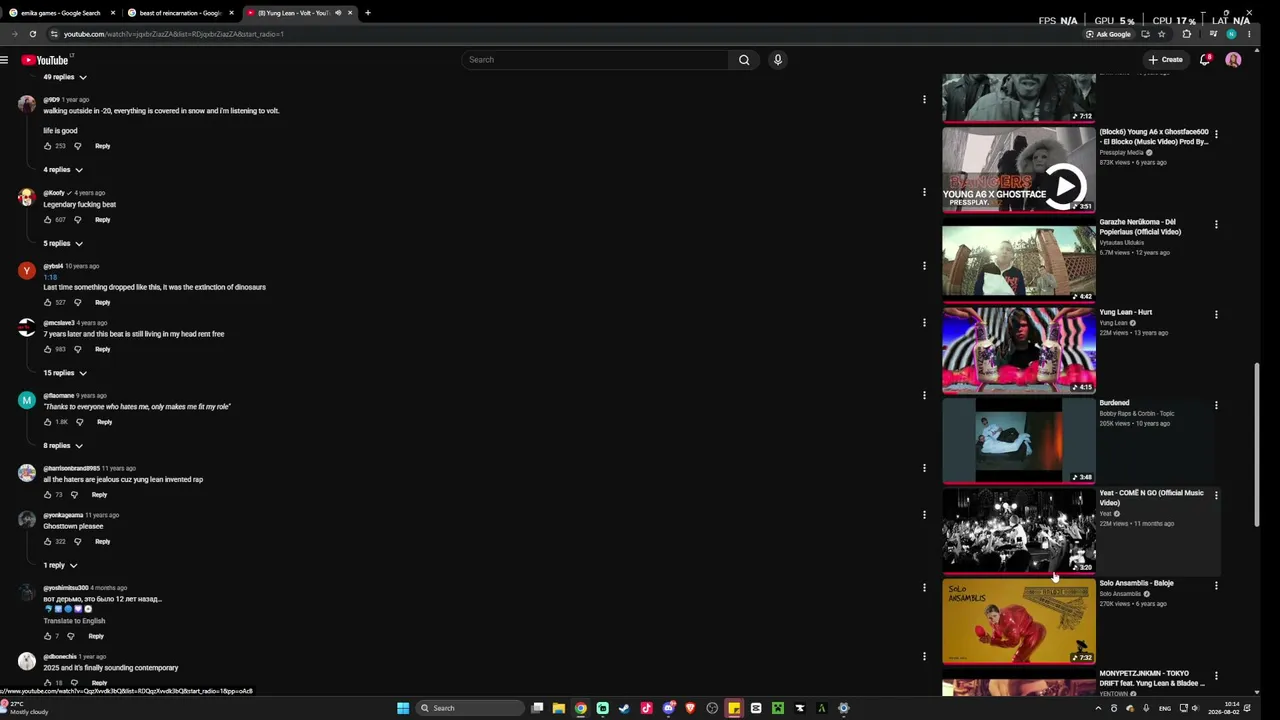Start voice search with the microphone
This screenshot has height=720, width=1280.
point(777,60)
